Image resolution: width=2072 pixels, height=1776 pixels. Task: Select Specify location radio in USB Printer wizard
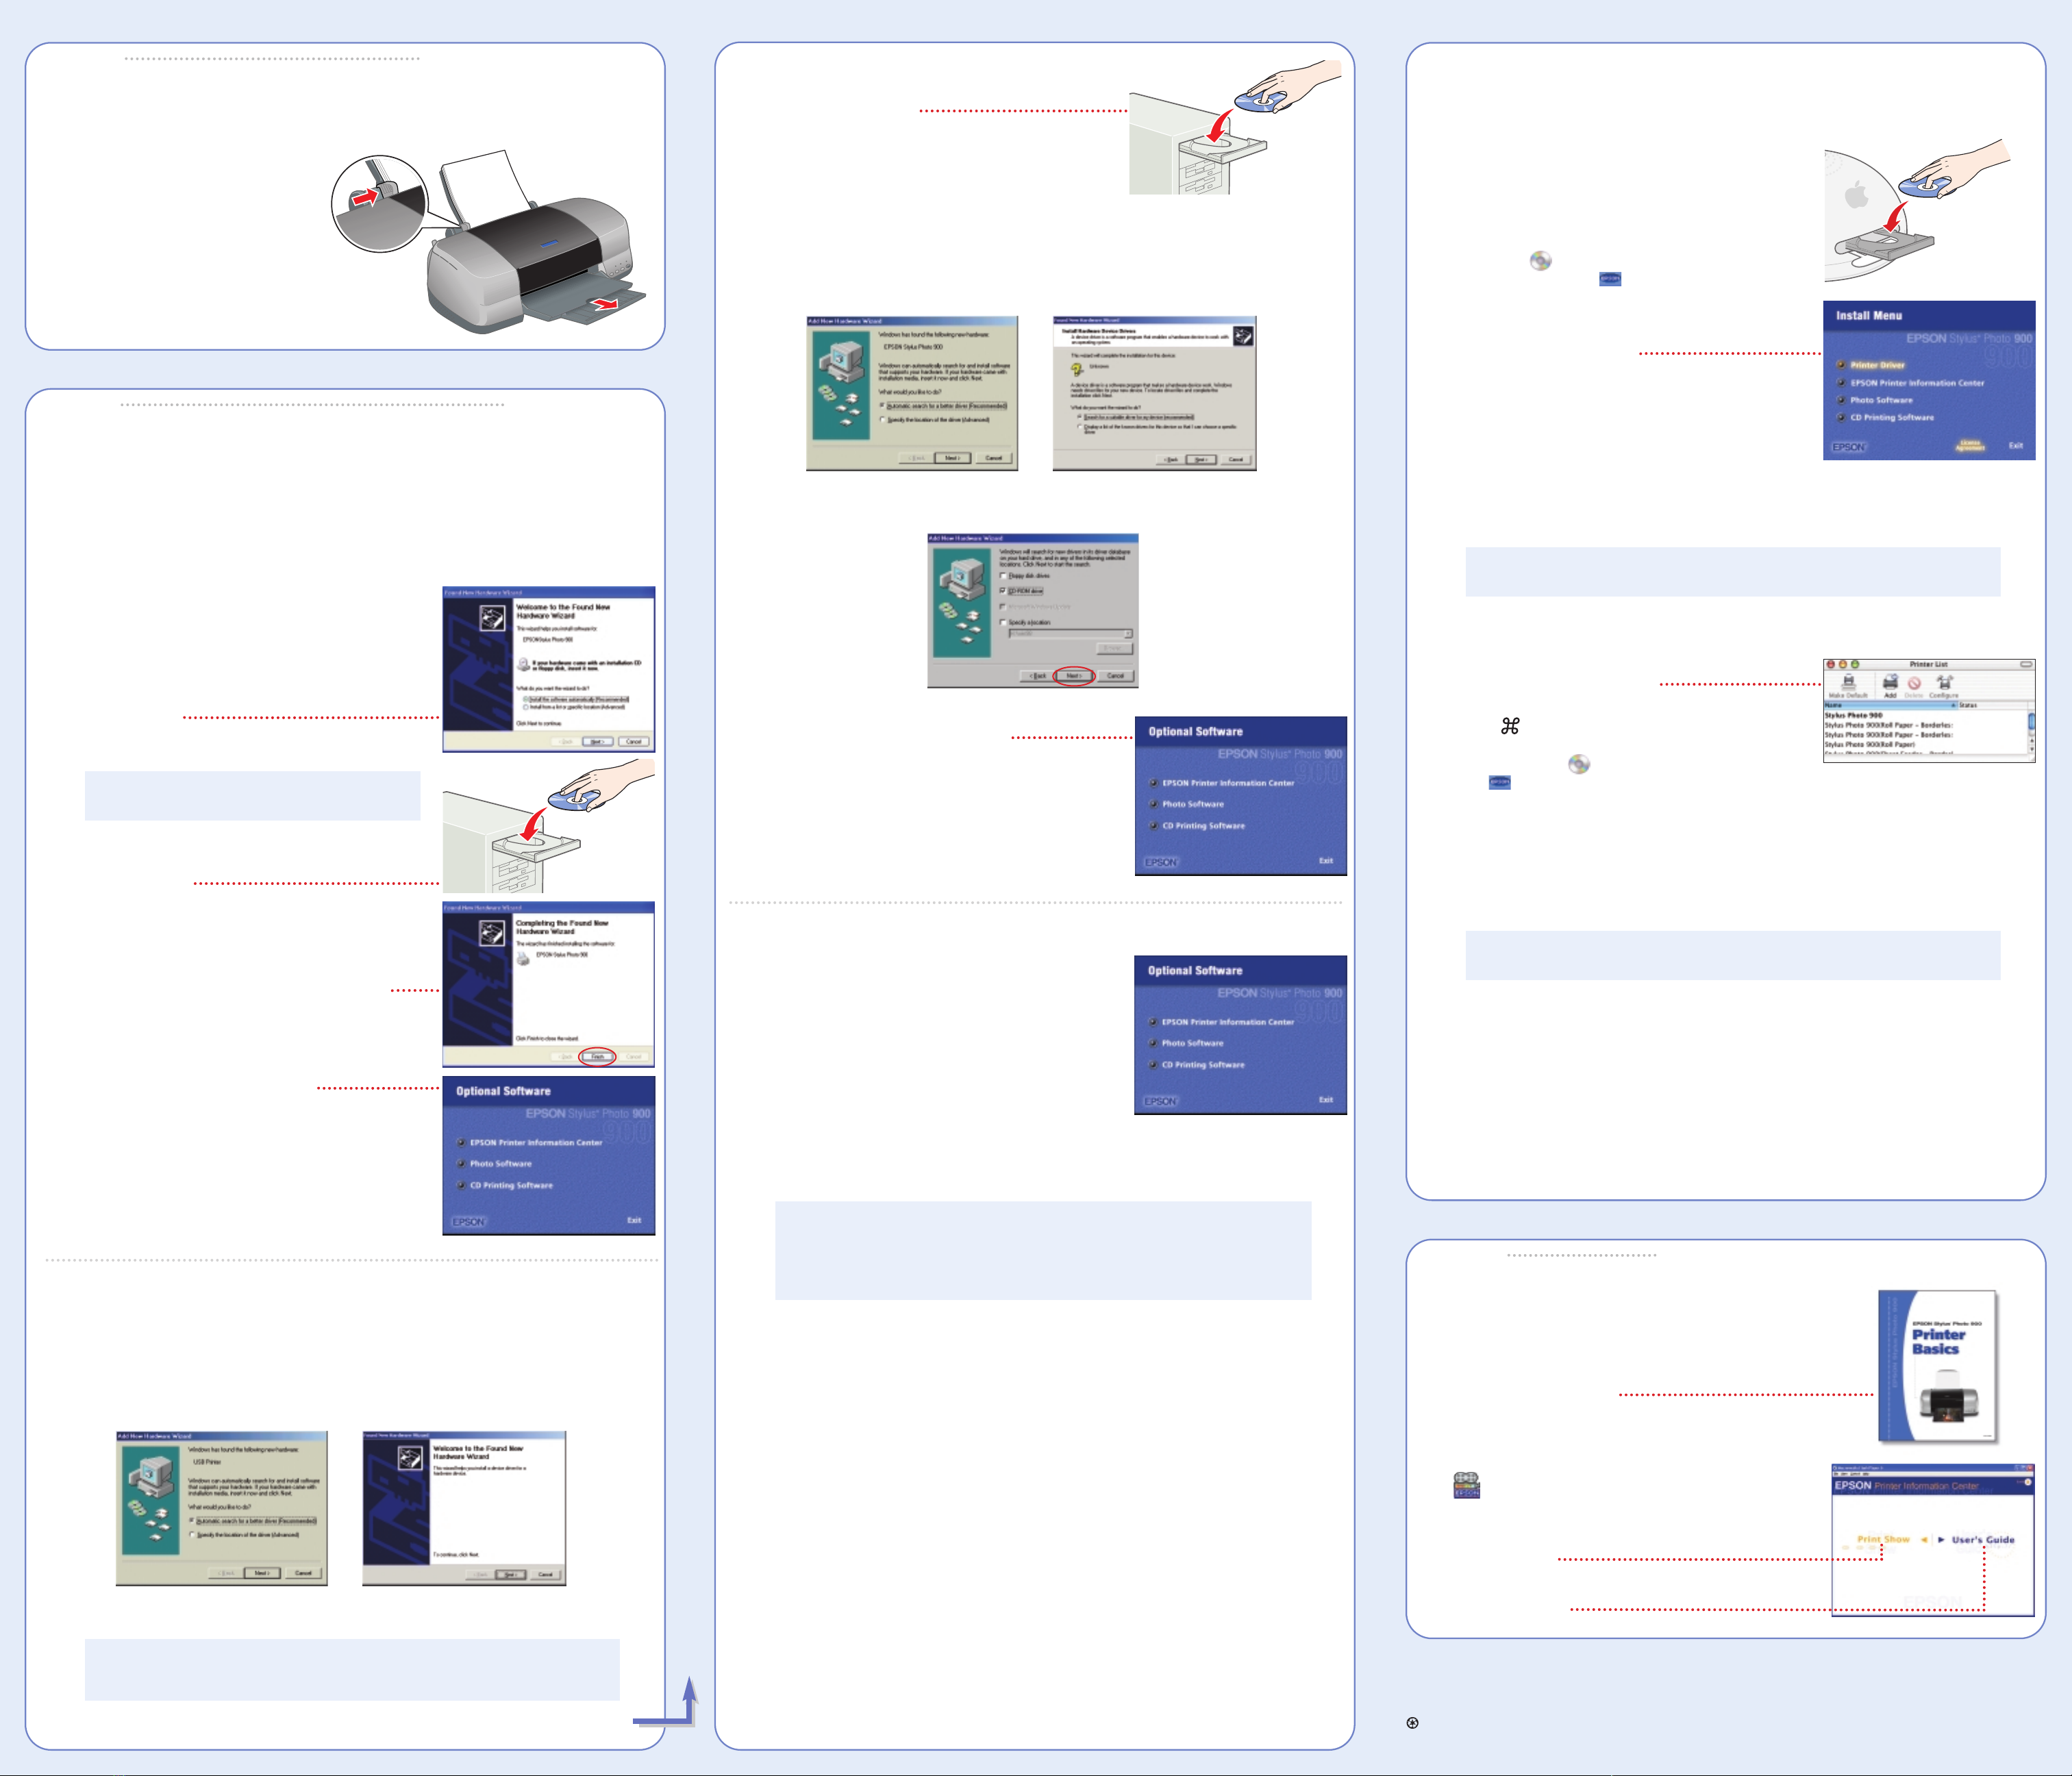click(x=191, y=1535)
